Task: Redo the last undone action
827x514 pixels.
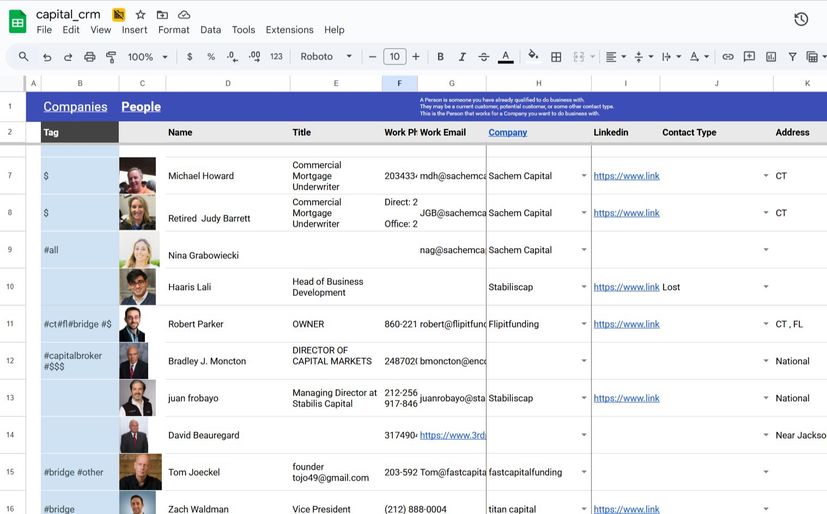Action: click(x=68, y=57)
